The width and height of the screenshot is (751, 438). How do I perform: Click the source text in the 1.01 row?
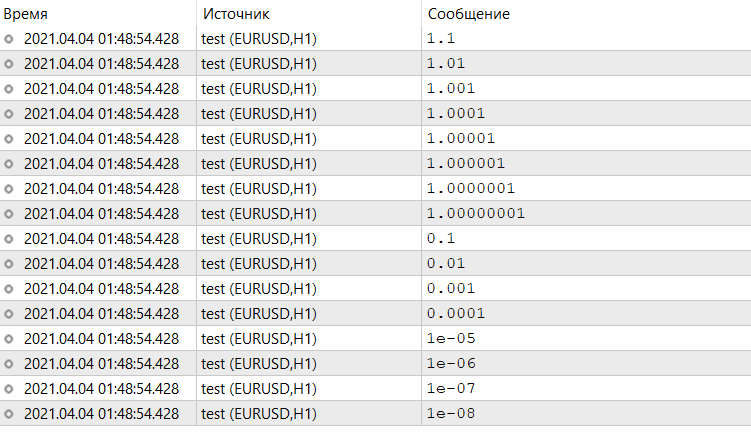259,64
